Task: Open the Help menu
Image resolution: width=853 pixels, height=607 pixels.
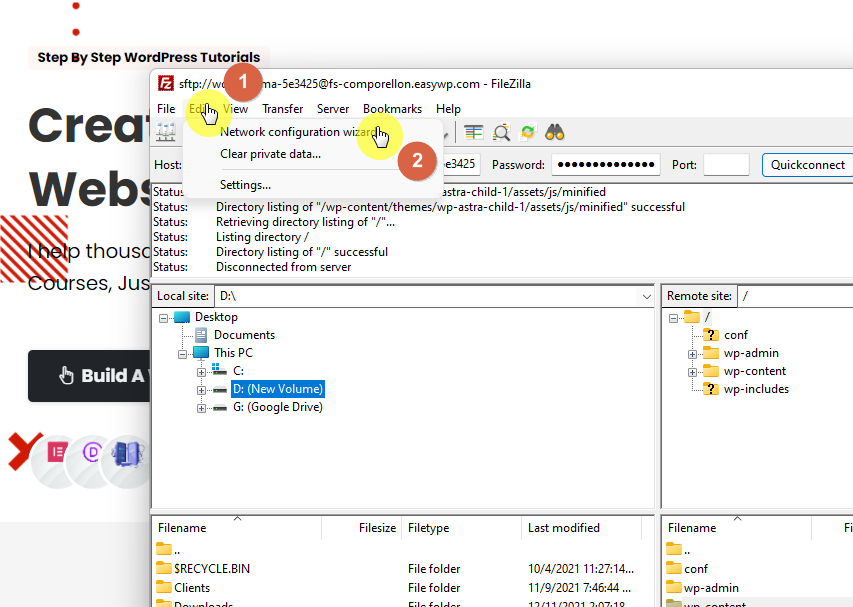Action: (x=448, y=109)
